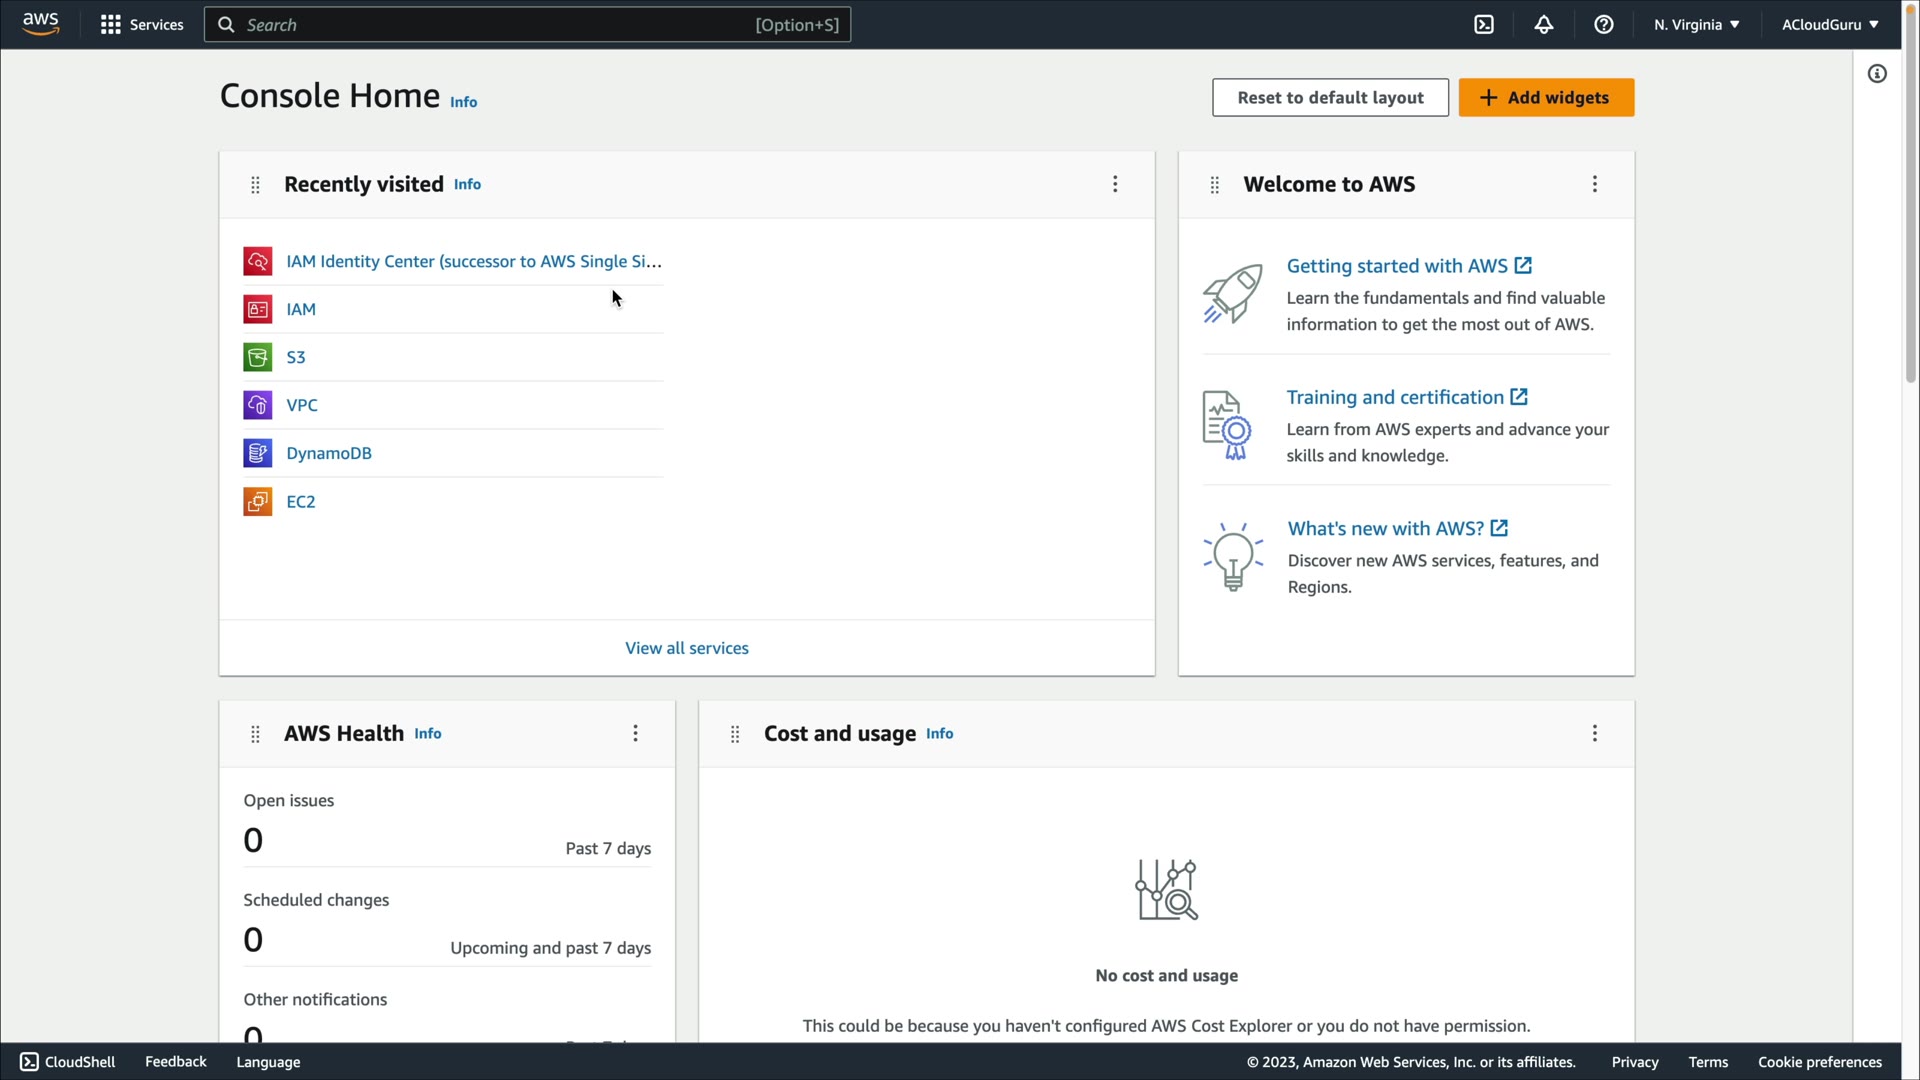Screen dimensions: 1920x1080
Task: Open View all services link
Action: [687, 648]
